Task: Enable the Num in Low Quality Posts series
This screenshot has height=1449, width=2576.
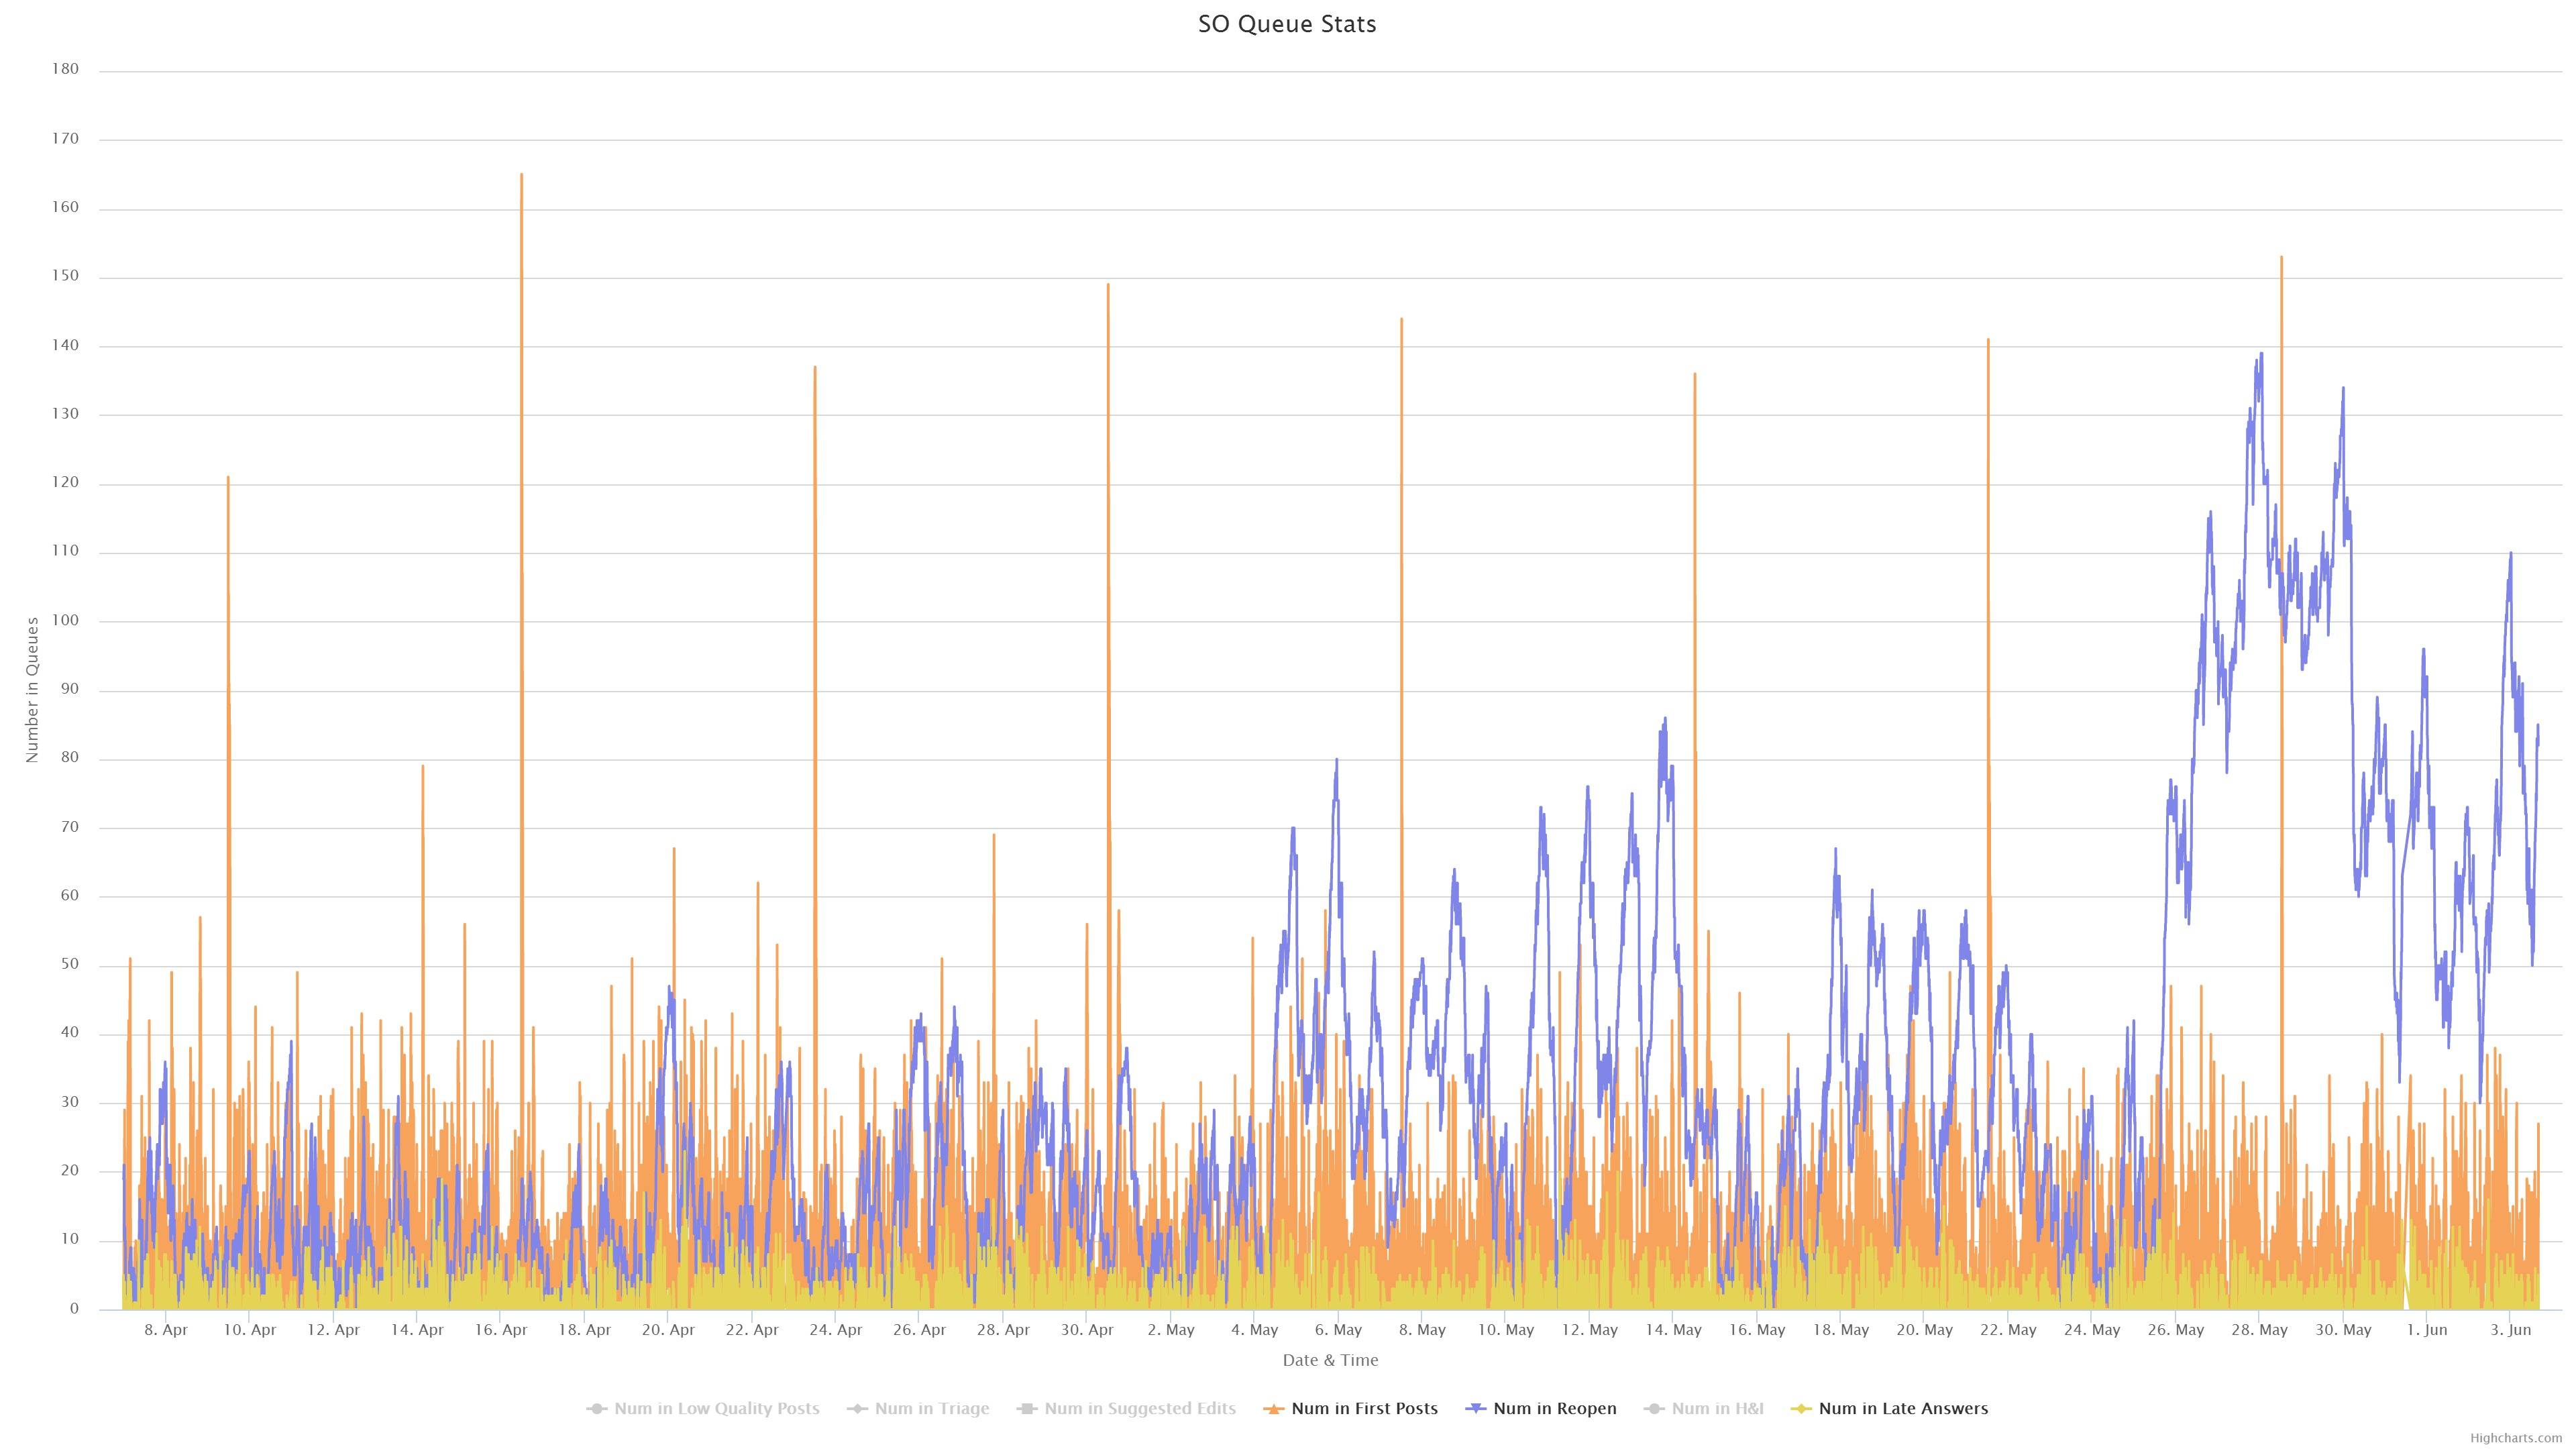Action: pyautogui.click(x=703, y=1408)
